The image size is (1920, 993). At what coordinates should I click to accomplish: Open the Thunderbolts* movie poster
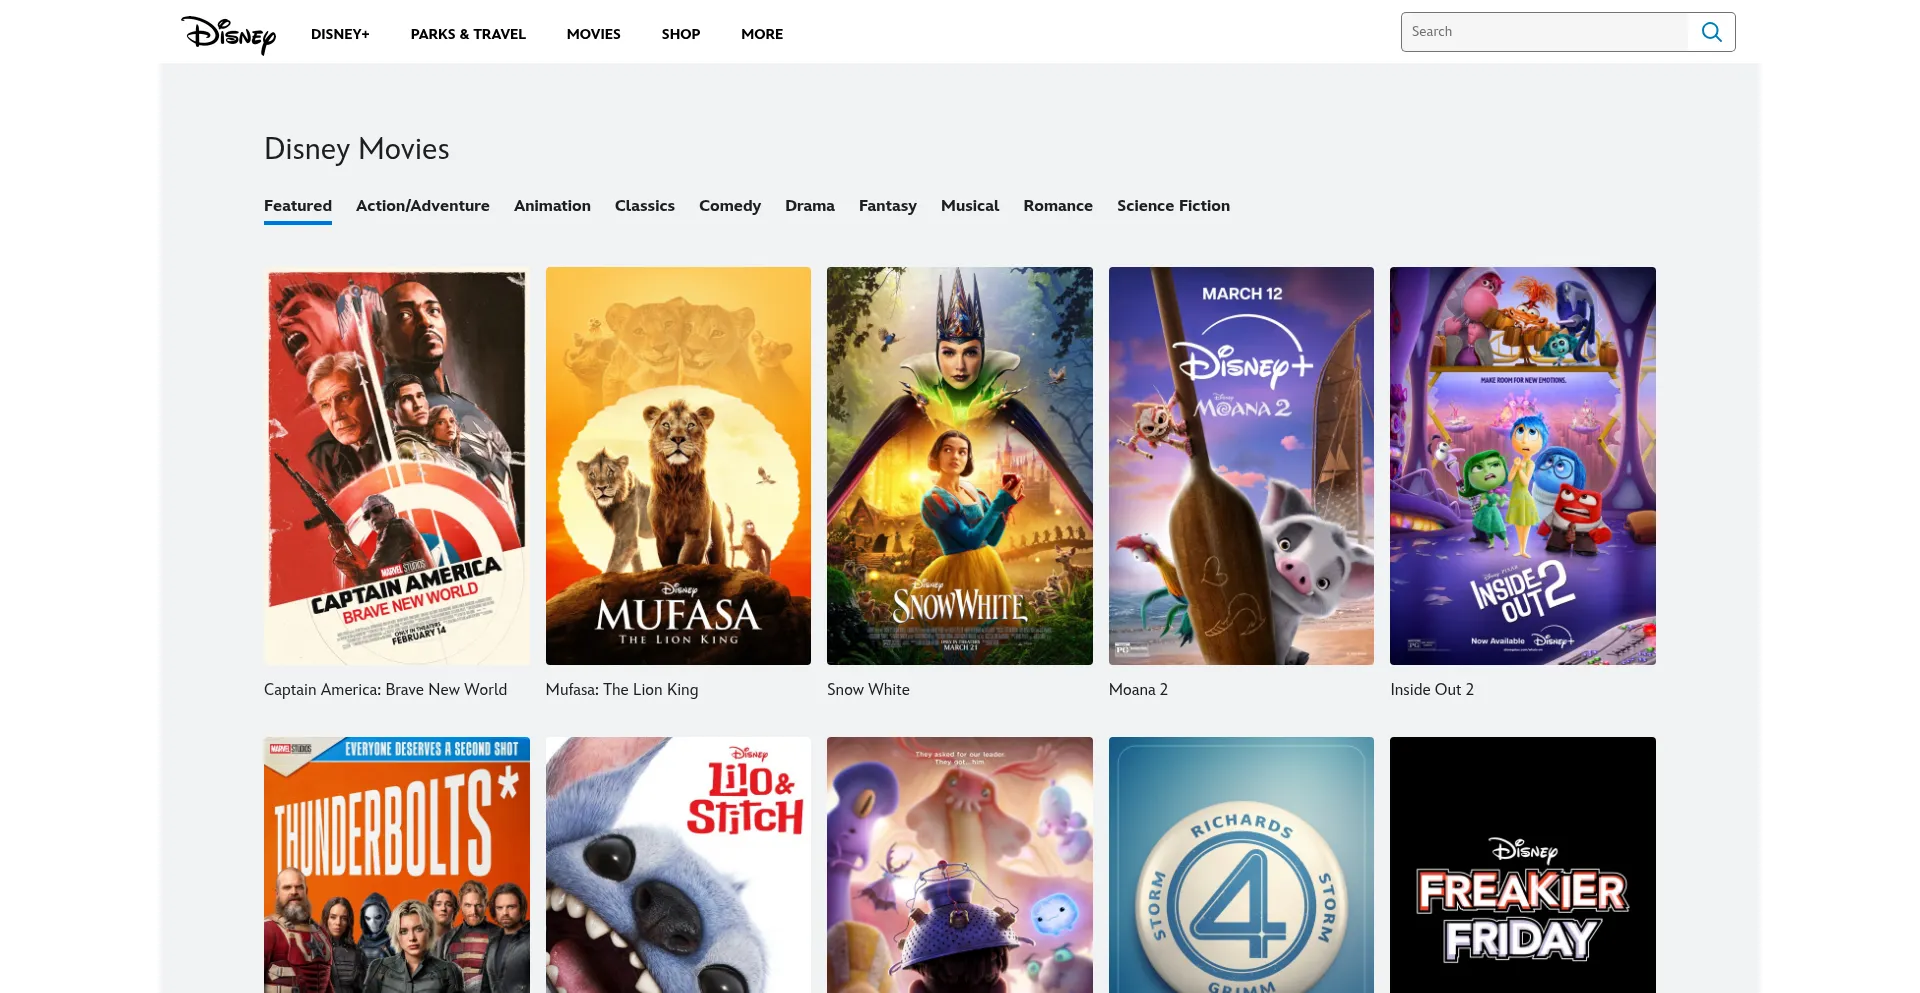[x=397, y=865]
